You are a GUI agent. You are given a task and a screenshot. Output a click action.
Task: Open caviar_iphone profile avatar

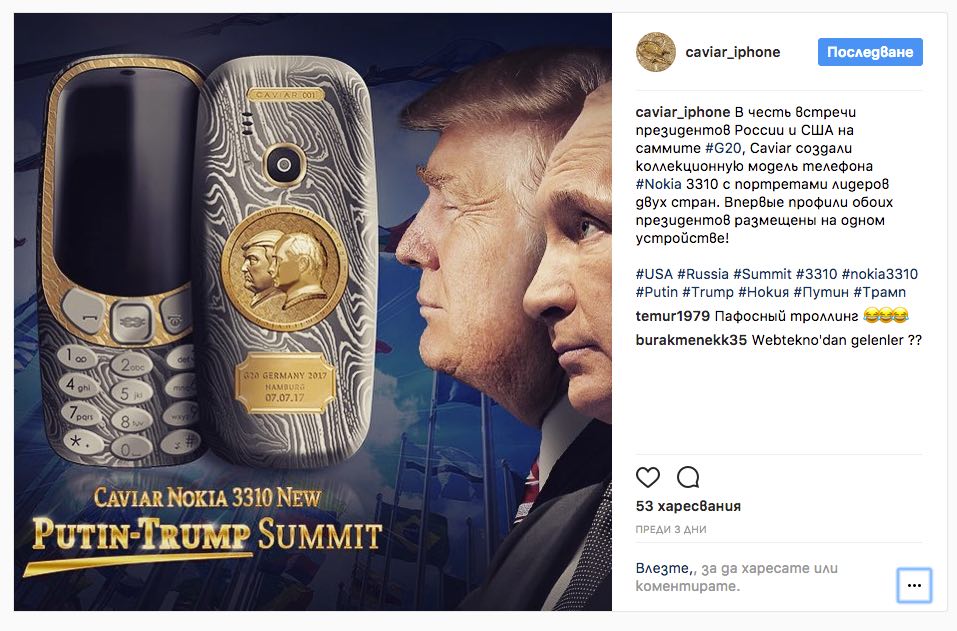pos(655,52)
